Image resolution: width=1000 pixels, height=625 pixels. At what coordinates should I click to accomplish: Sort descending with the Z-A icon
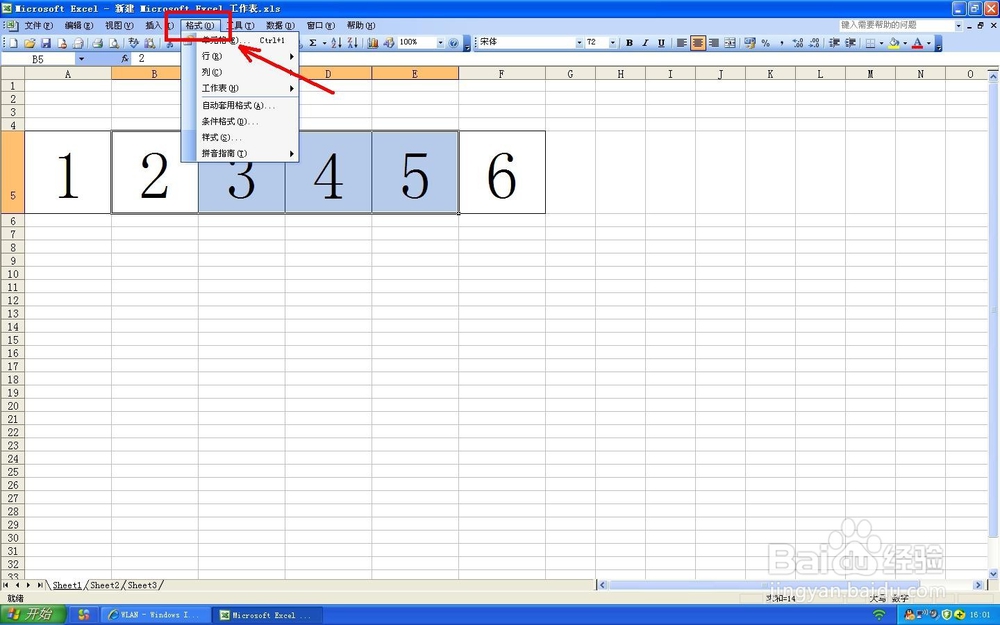[352, 43]
